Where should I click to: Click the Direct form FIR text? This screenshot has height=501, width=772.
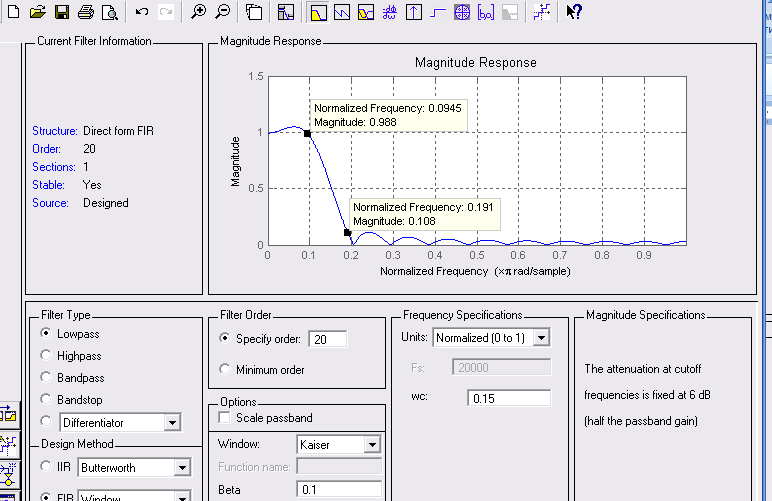tap(118, 131)
